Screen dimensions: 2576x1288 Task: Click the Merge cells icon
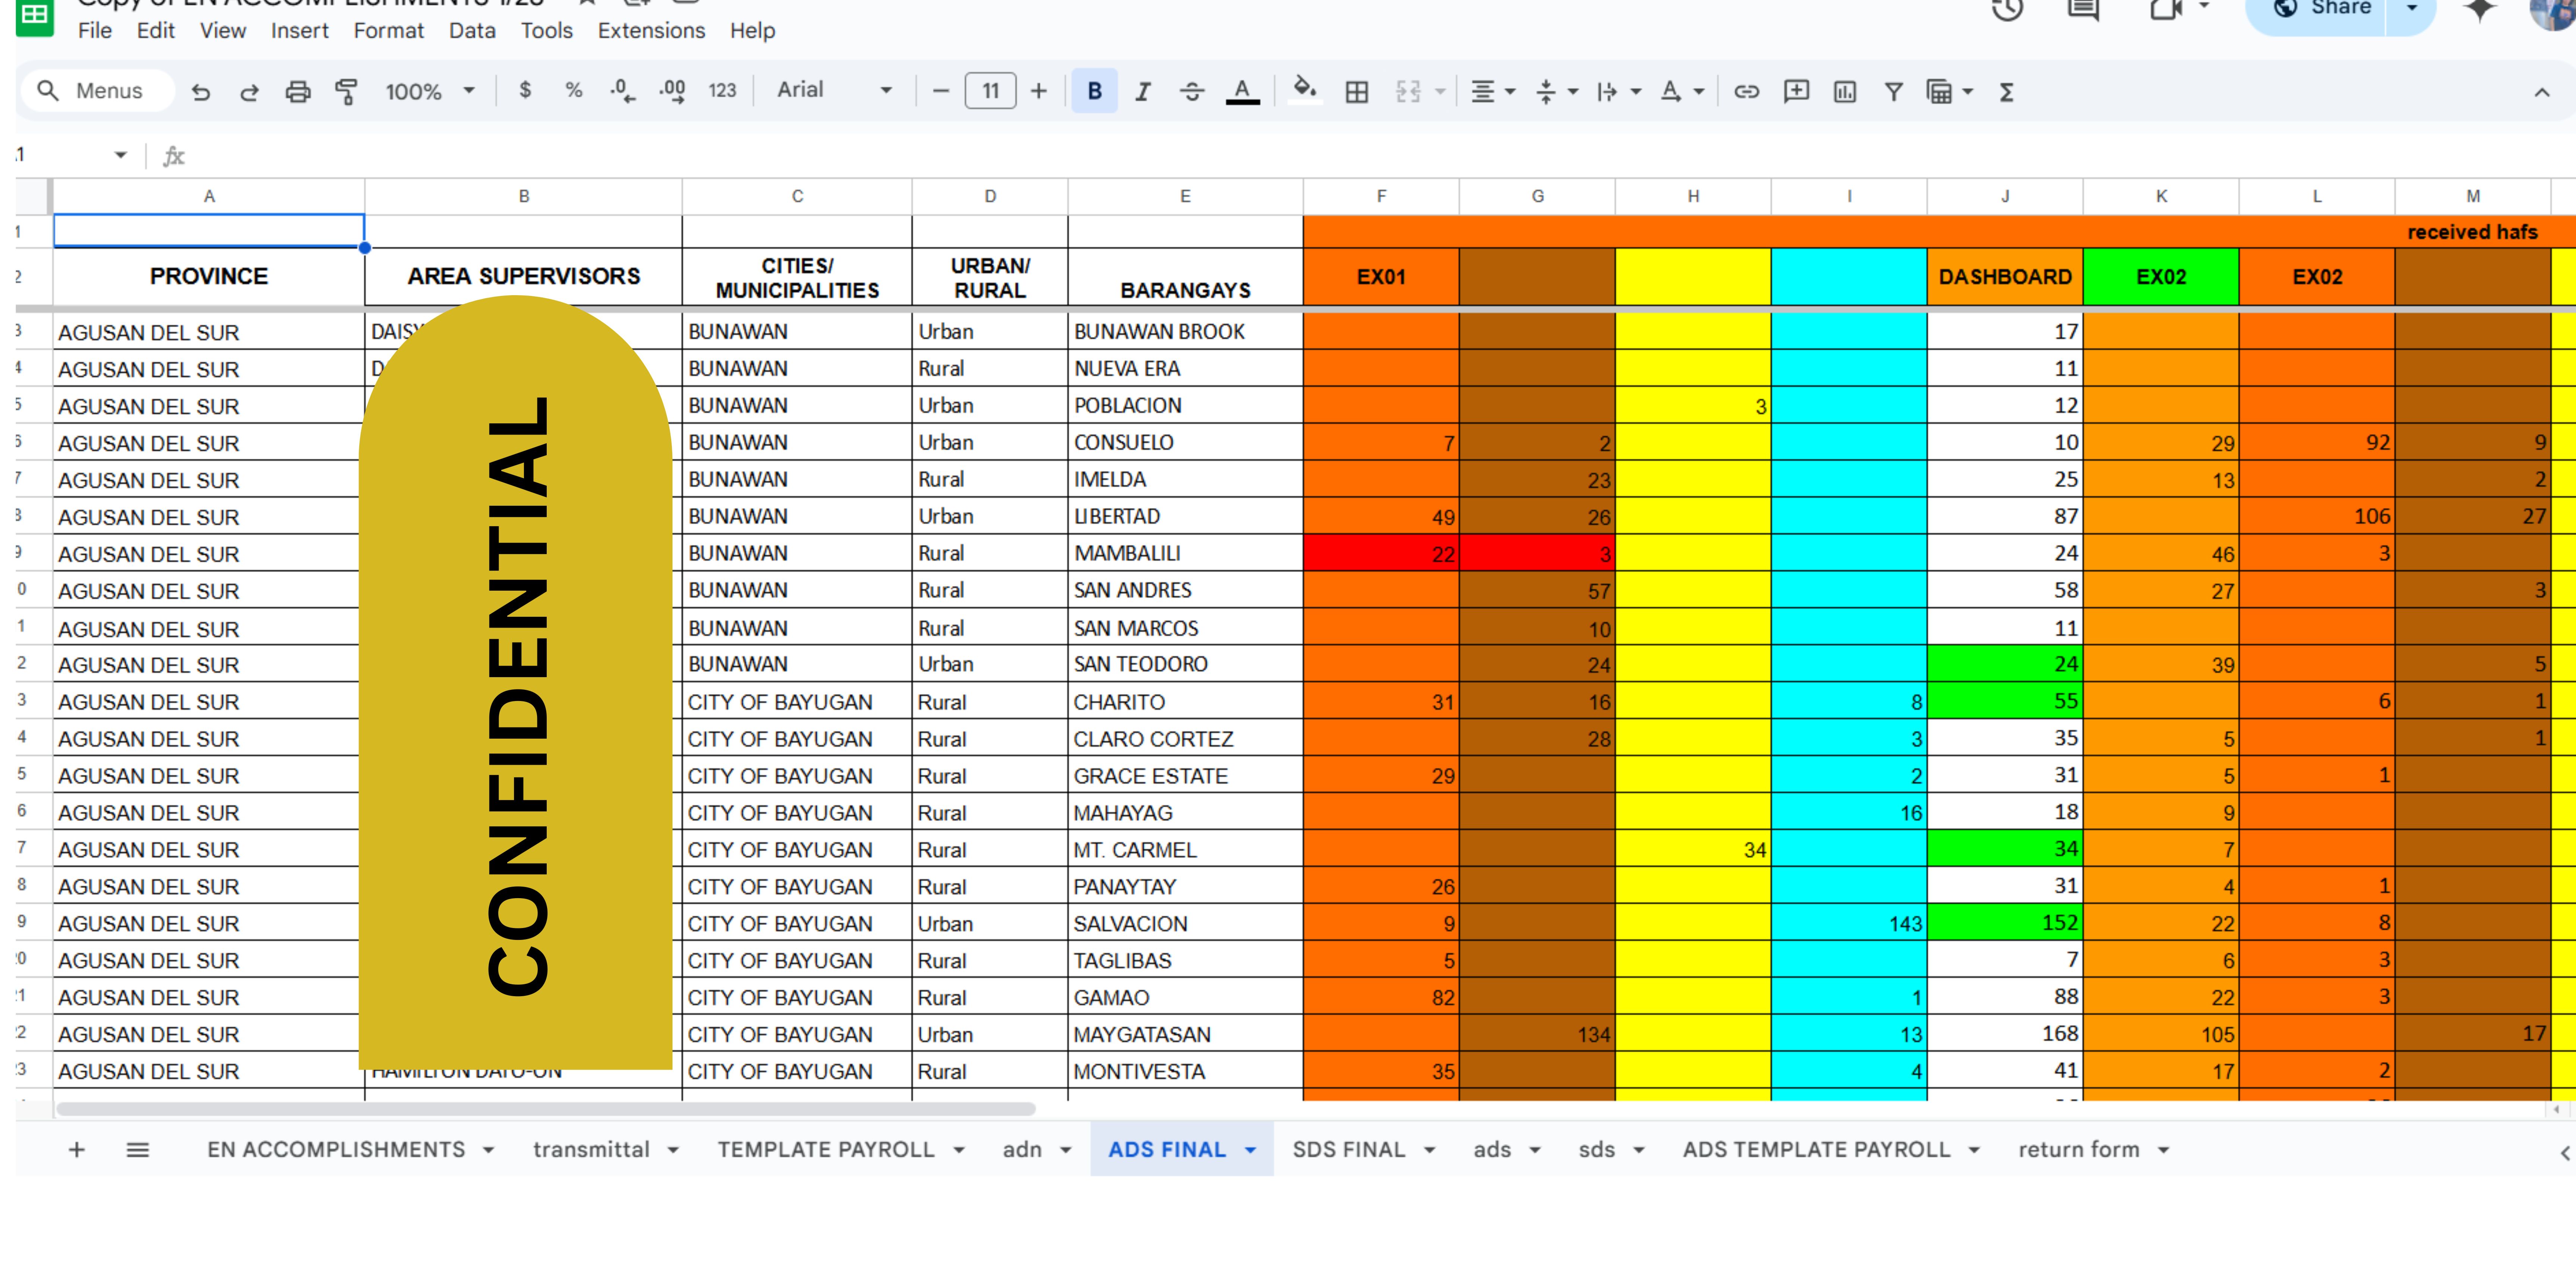1408,92
